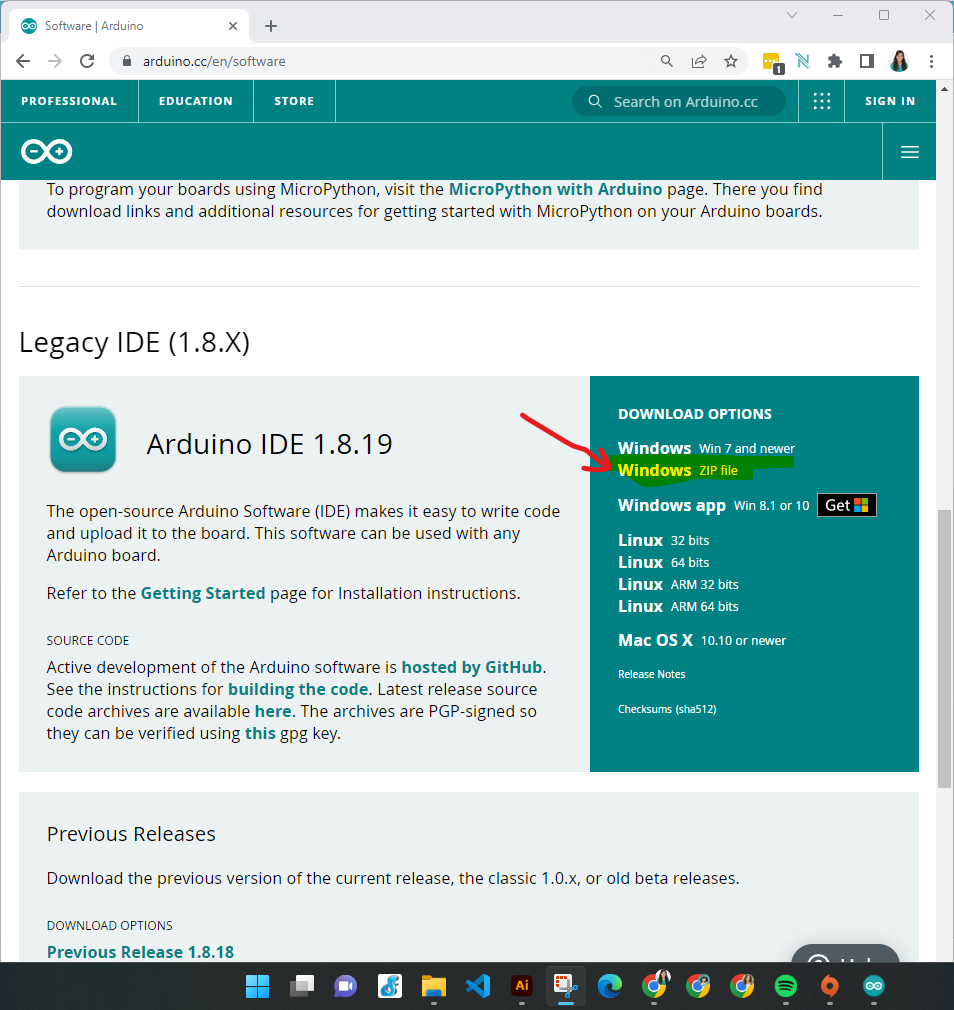The width and height of the screenshot is (954, 1010).
Task: Click SIGN IN
Action: [x=890, y=101]
